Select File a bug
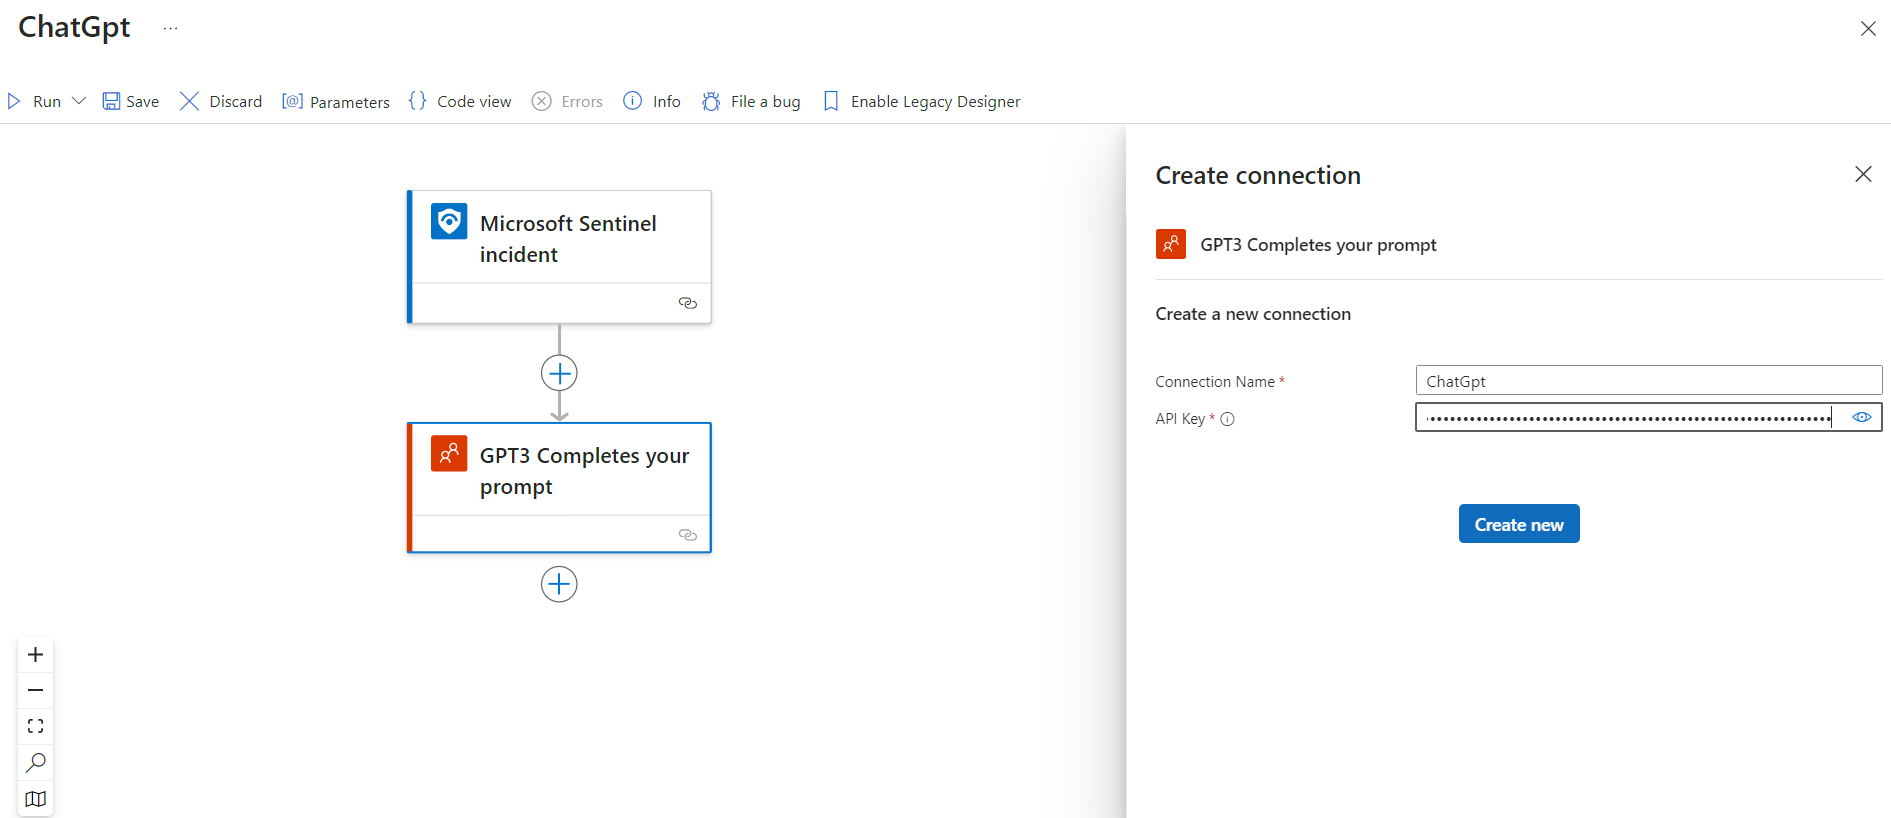1891x818 pixels. (751, 101)
